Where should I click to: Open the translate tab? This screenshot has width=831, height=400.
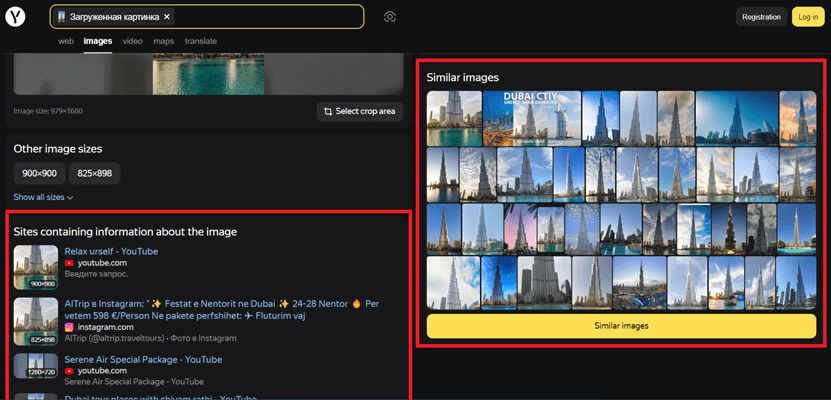(x=200, y=41)
